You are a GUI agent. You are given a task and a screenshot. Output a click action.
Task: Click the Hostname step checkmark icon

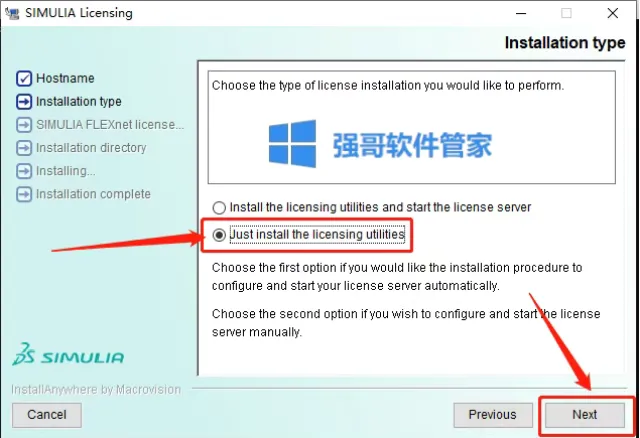tap(24, 78)
